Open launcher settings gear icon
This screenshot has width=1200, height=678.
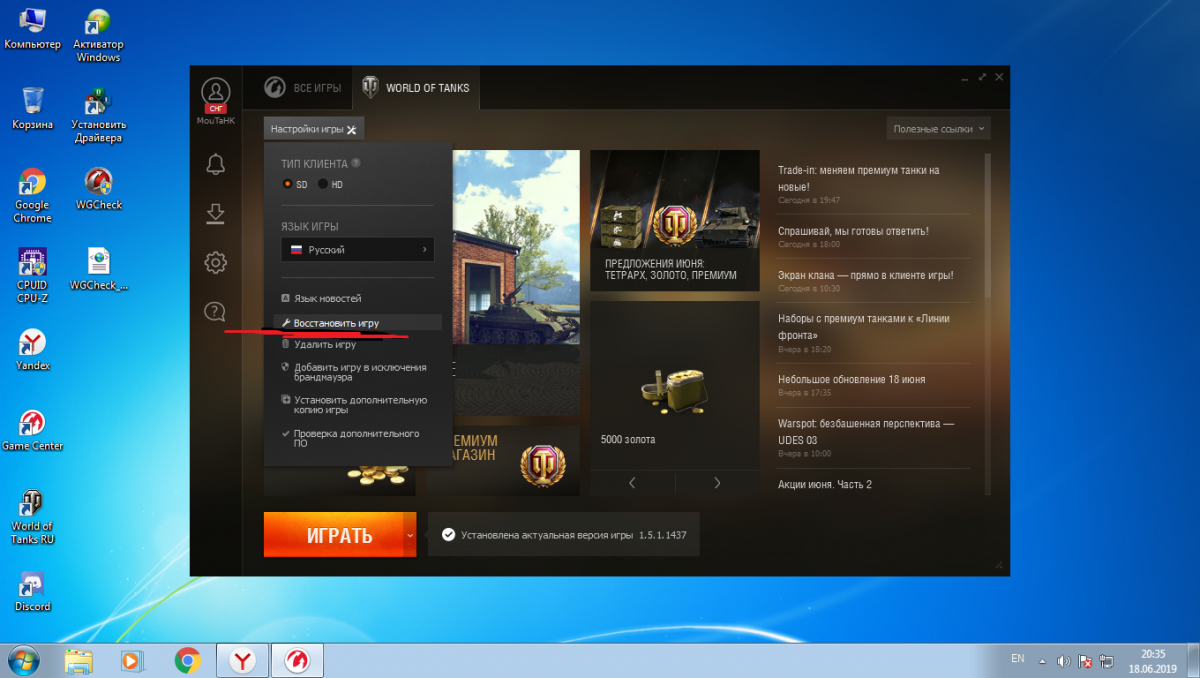tap(215, 263)
